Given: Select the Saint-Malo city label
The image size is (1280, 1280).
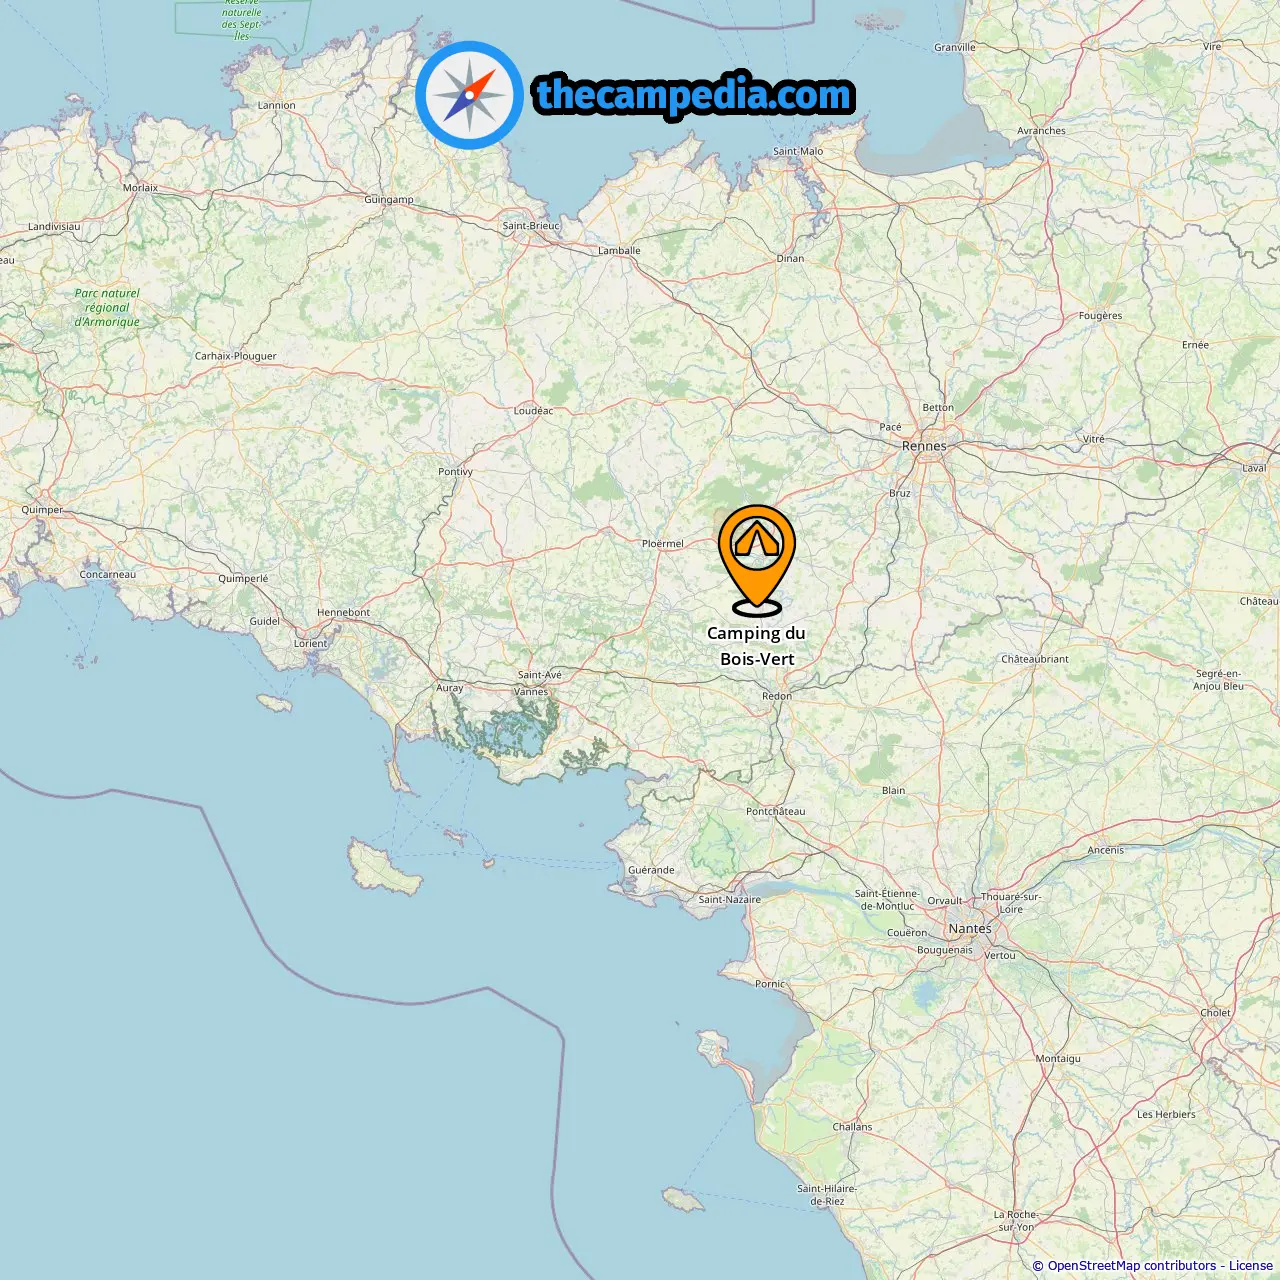Looking at the screenshot, I should tap(798, 151).
